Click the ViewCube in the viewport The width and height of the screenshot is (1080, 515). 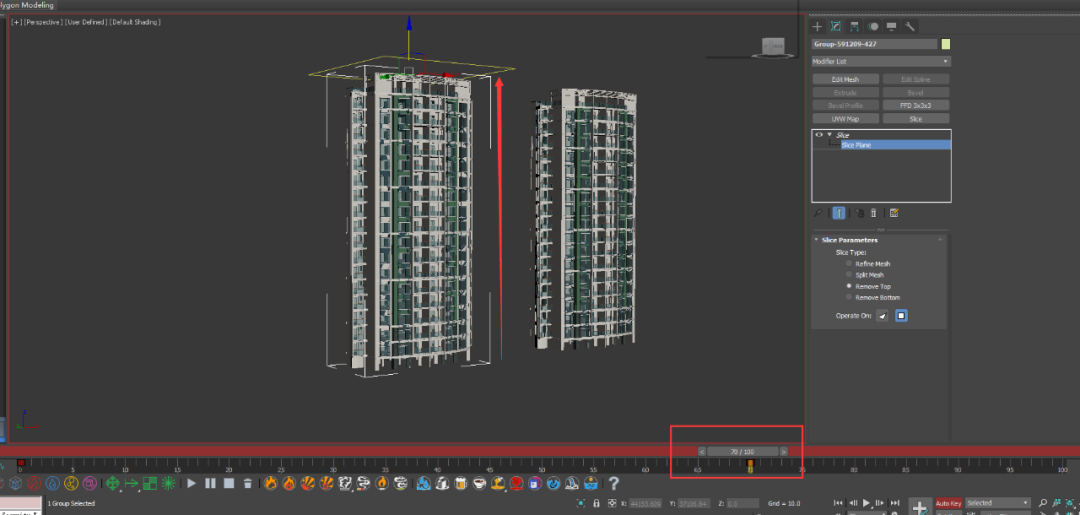772,47
